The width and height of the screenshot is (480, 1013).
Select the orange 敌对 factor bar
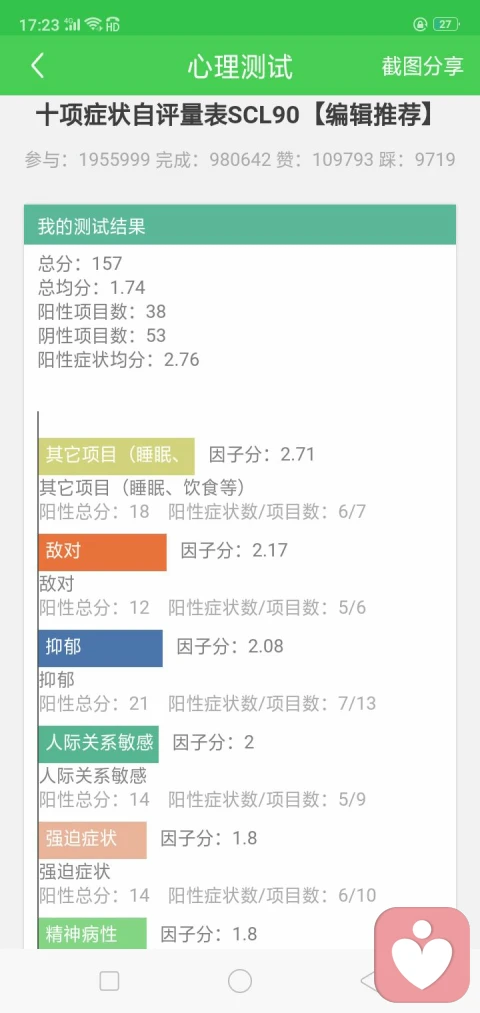click(102, 552)
